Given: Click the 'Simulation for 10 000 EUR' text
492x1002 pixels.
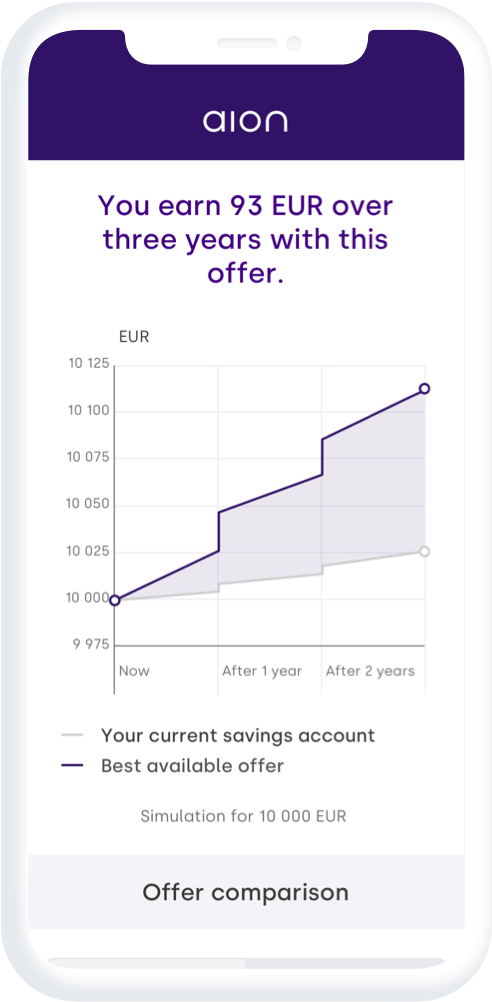Looking at the screenshot, I should coord(243,816).
